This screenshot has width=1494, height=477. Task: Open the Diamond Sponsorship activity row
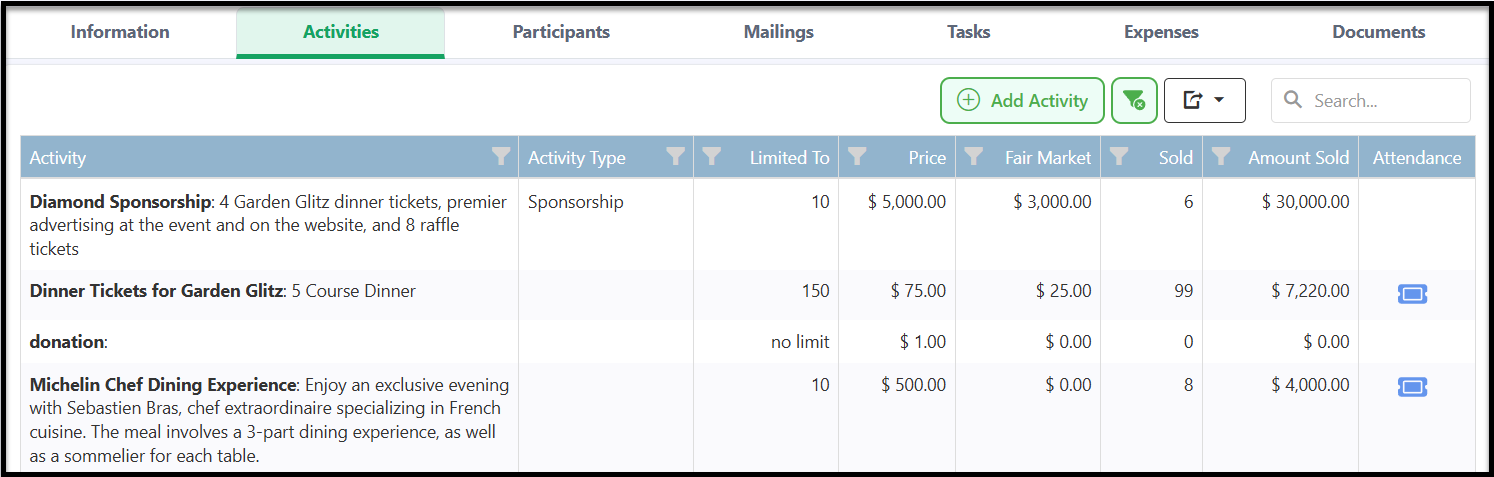point(120,202)
